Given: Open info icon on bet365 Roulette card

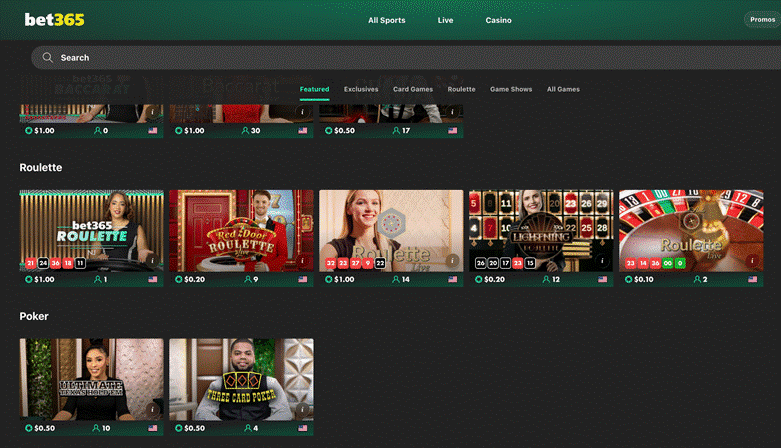Looking at the screenshot, I should [x=152, y=260].
